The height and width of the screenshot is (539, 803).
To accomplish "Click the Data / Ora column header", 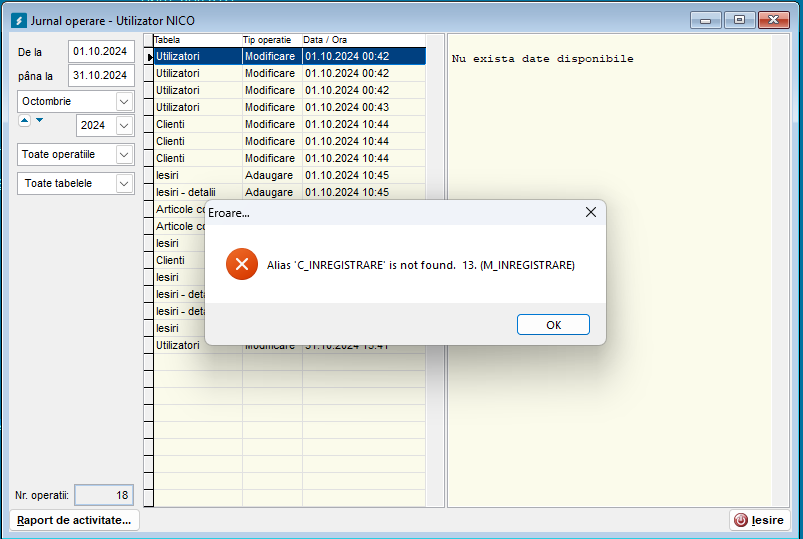I will (x=364, y=40).
